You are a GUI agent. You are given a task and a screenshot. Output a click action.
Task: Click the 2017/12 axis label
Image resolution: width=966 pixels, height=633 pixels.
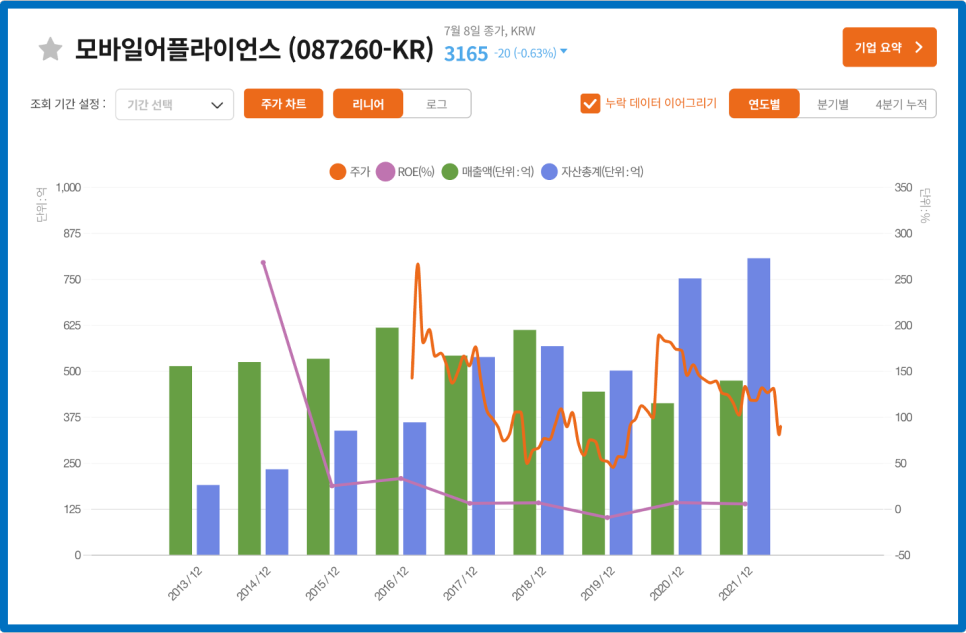pyautogui.click(x=460, y=583)
